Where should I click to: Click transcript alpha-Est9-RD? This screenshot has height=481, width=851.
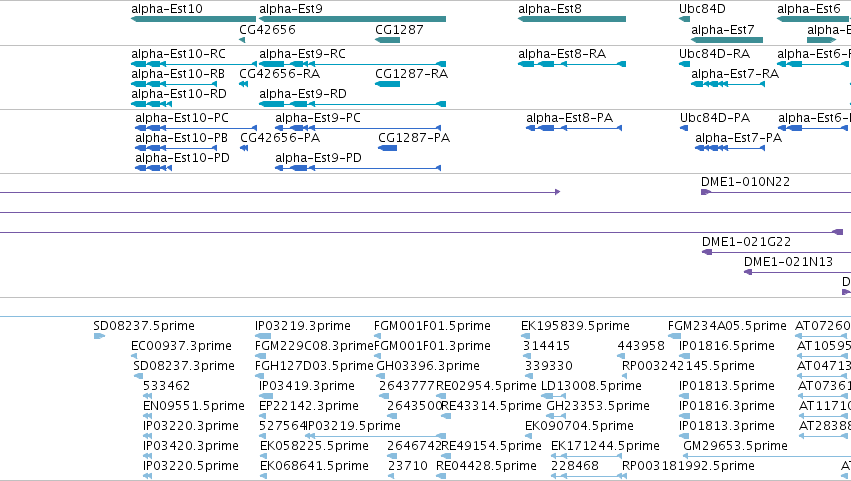point(352,104)
